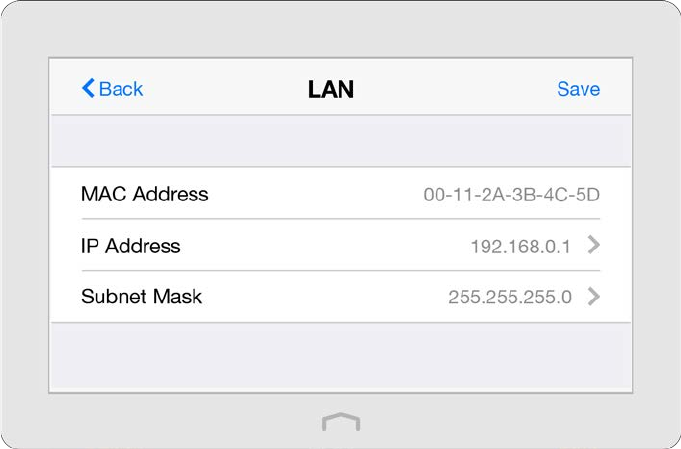The height and width of the screenshot is (449, 681).
Task: Select the Subnet Mask label
Action: point(141,296)
